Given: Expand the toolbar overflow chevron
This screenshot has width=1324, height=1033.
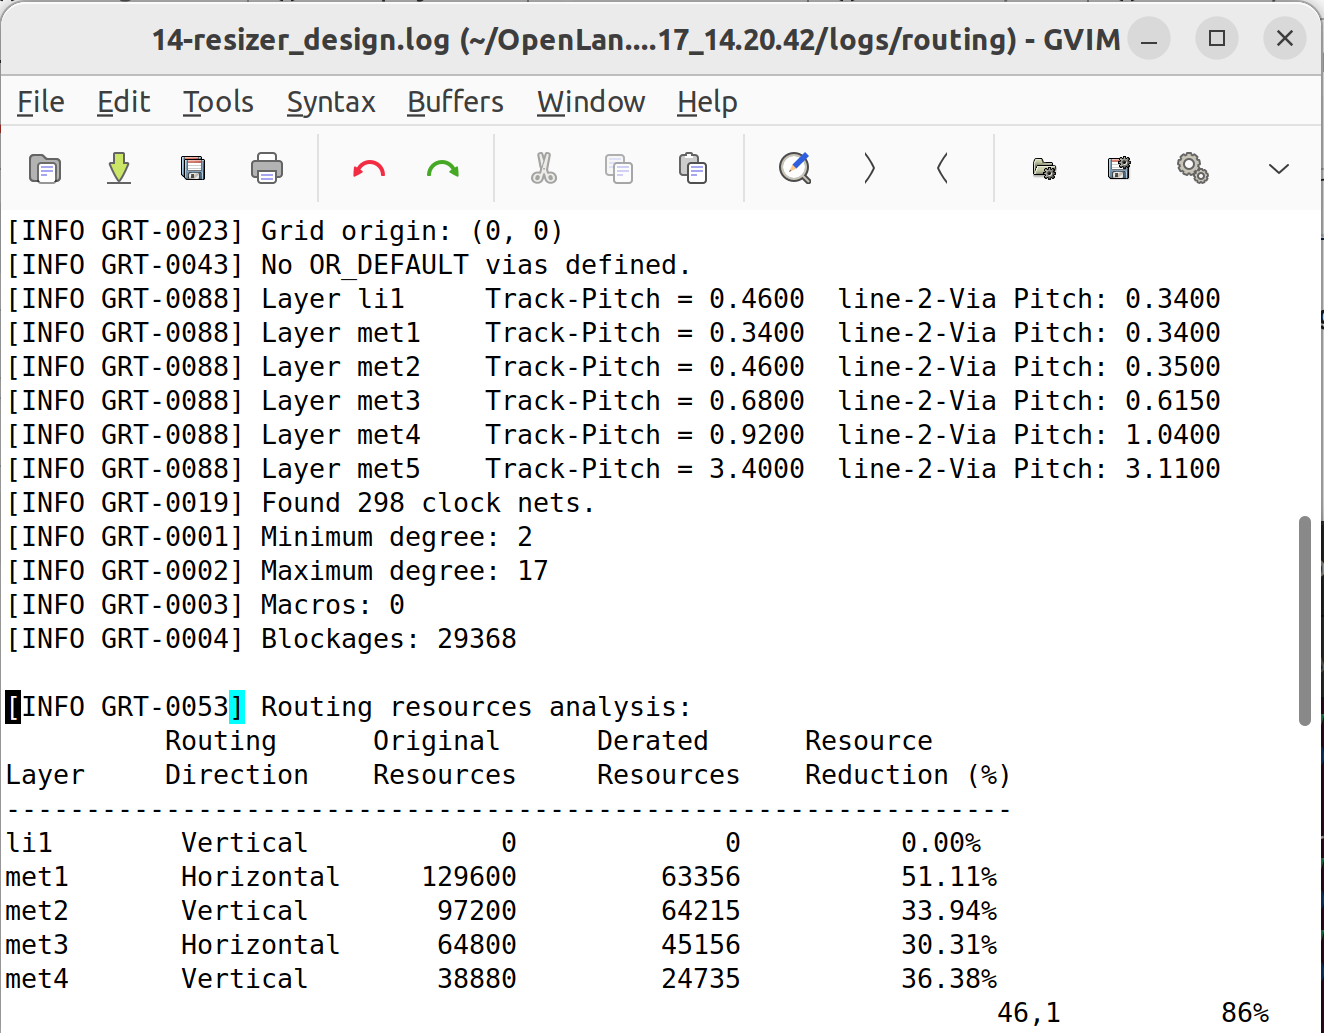Looking at the screenshot, I should [x=1279, y=168].
